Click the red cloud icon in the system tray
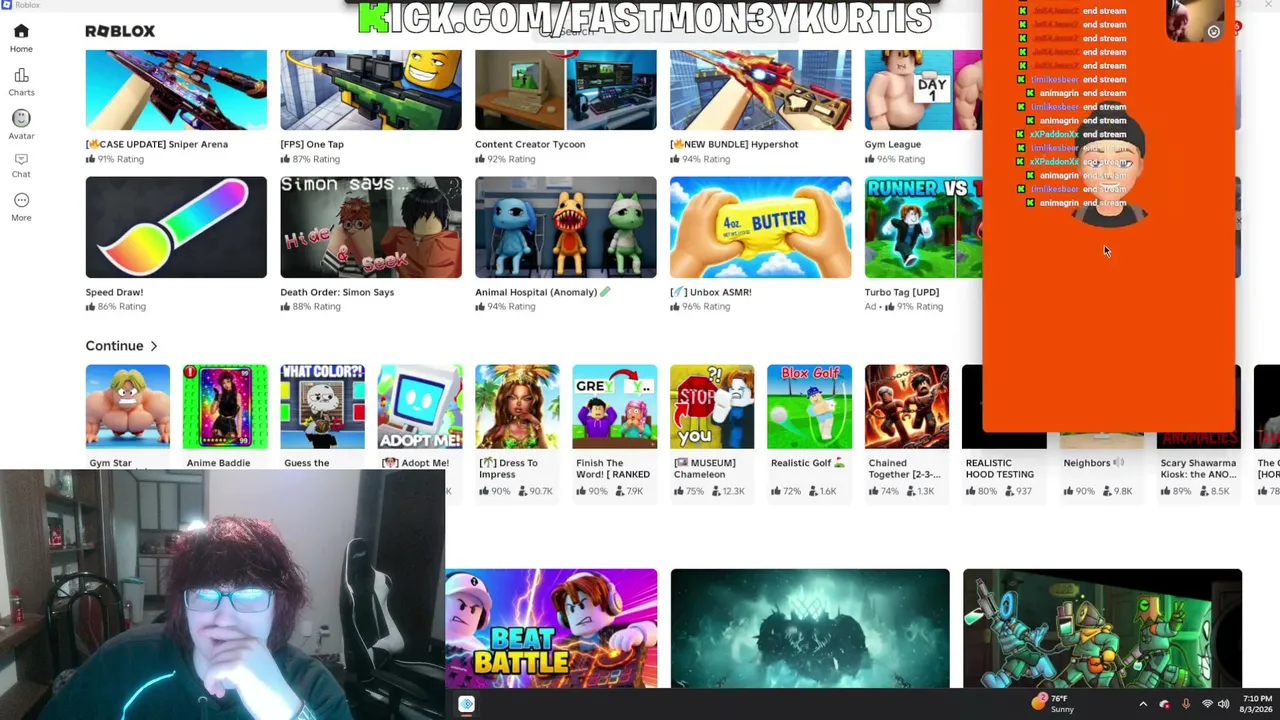The image size is (1280, 720). 1164,704
